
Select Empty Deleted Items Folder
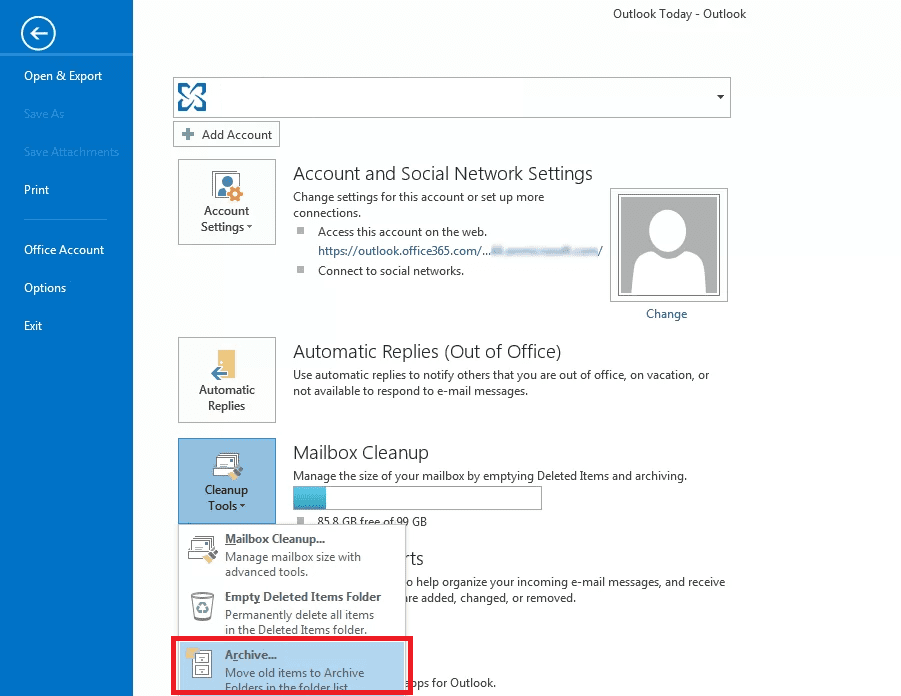point(292,613)
